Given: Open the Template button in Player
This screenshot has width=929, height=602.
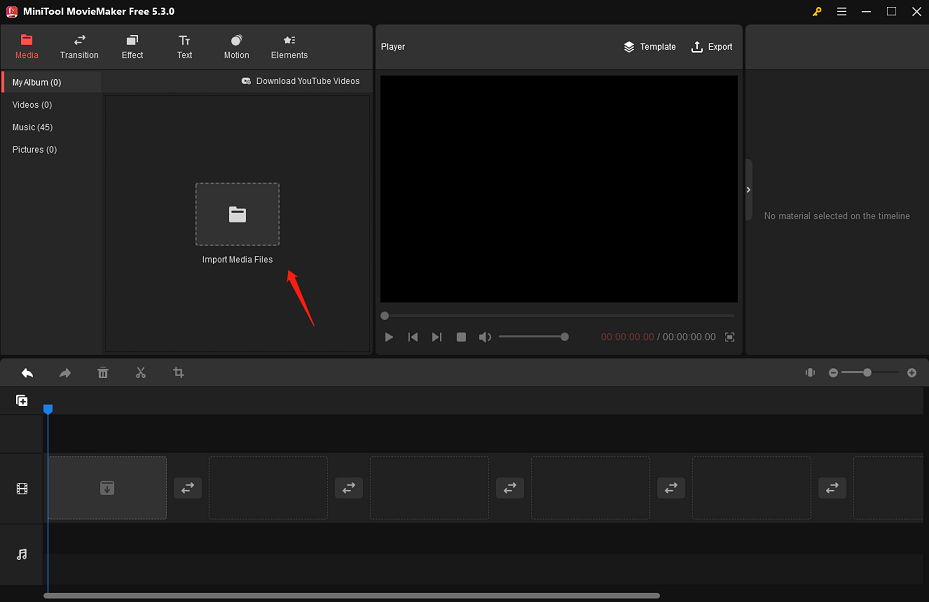Looking at the screenshot, I should click(649, 47).
